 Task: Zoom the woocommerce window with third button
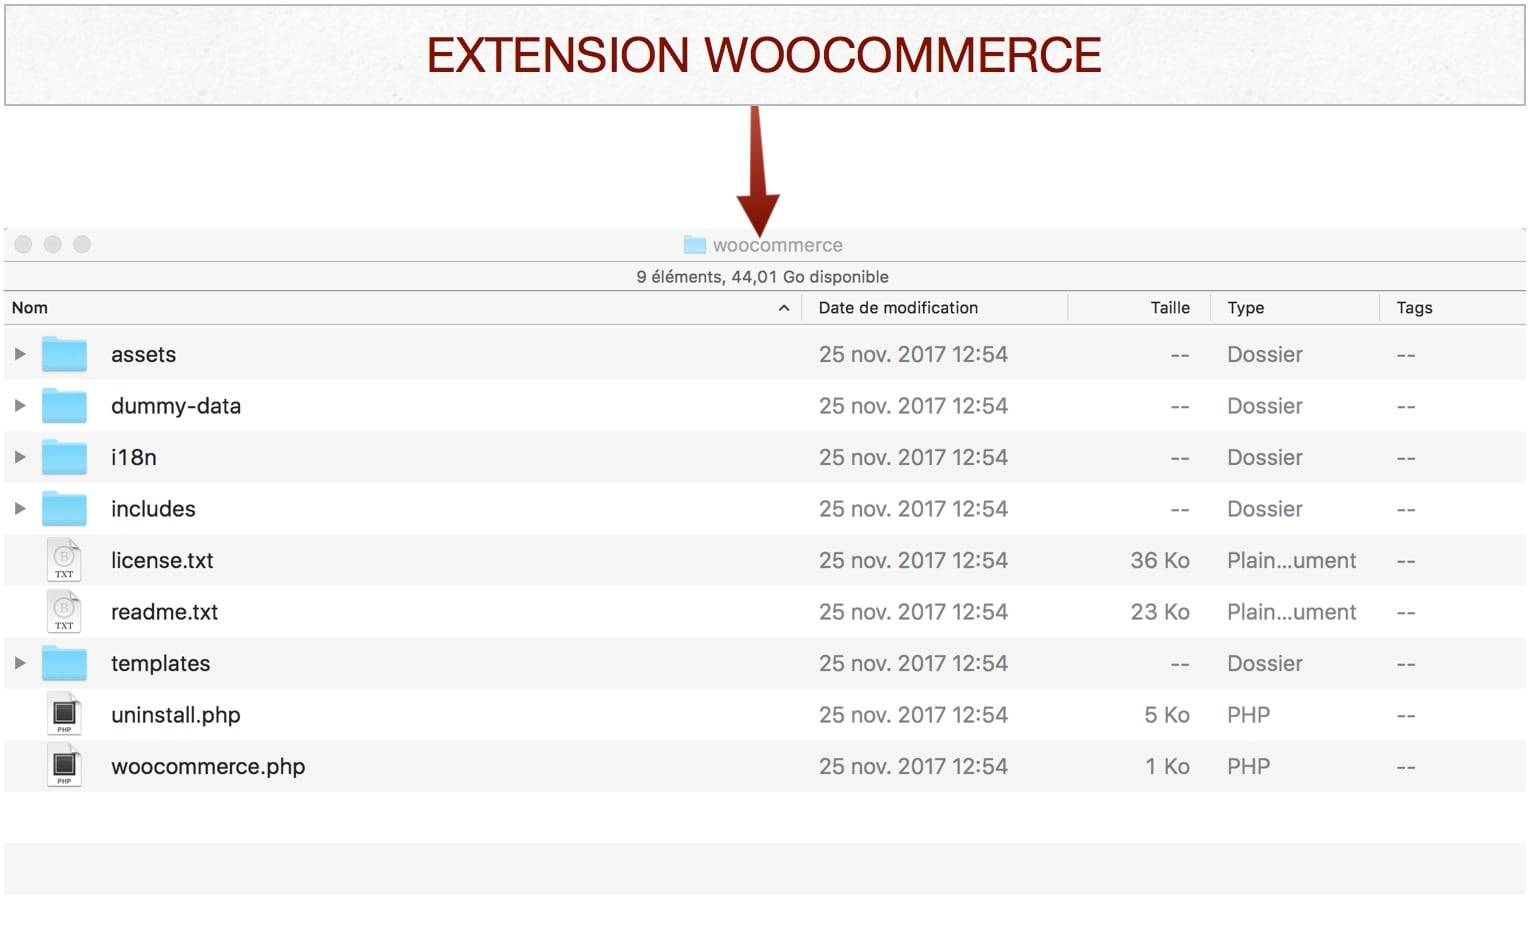(x=82, y=245)
